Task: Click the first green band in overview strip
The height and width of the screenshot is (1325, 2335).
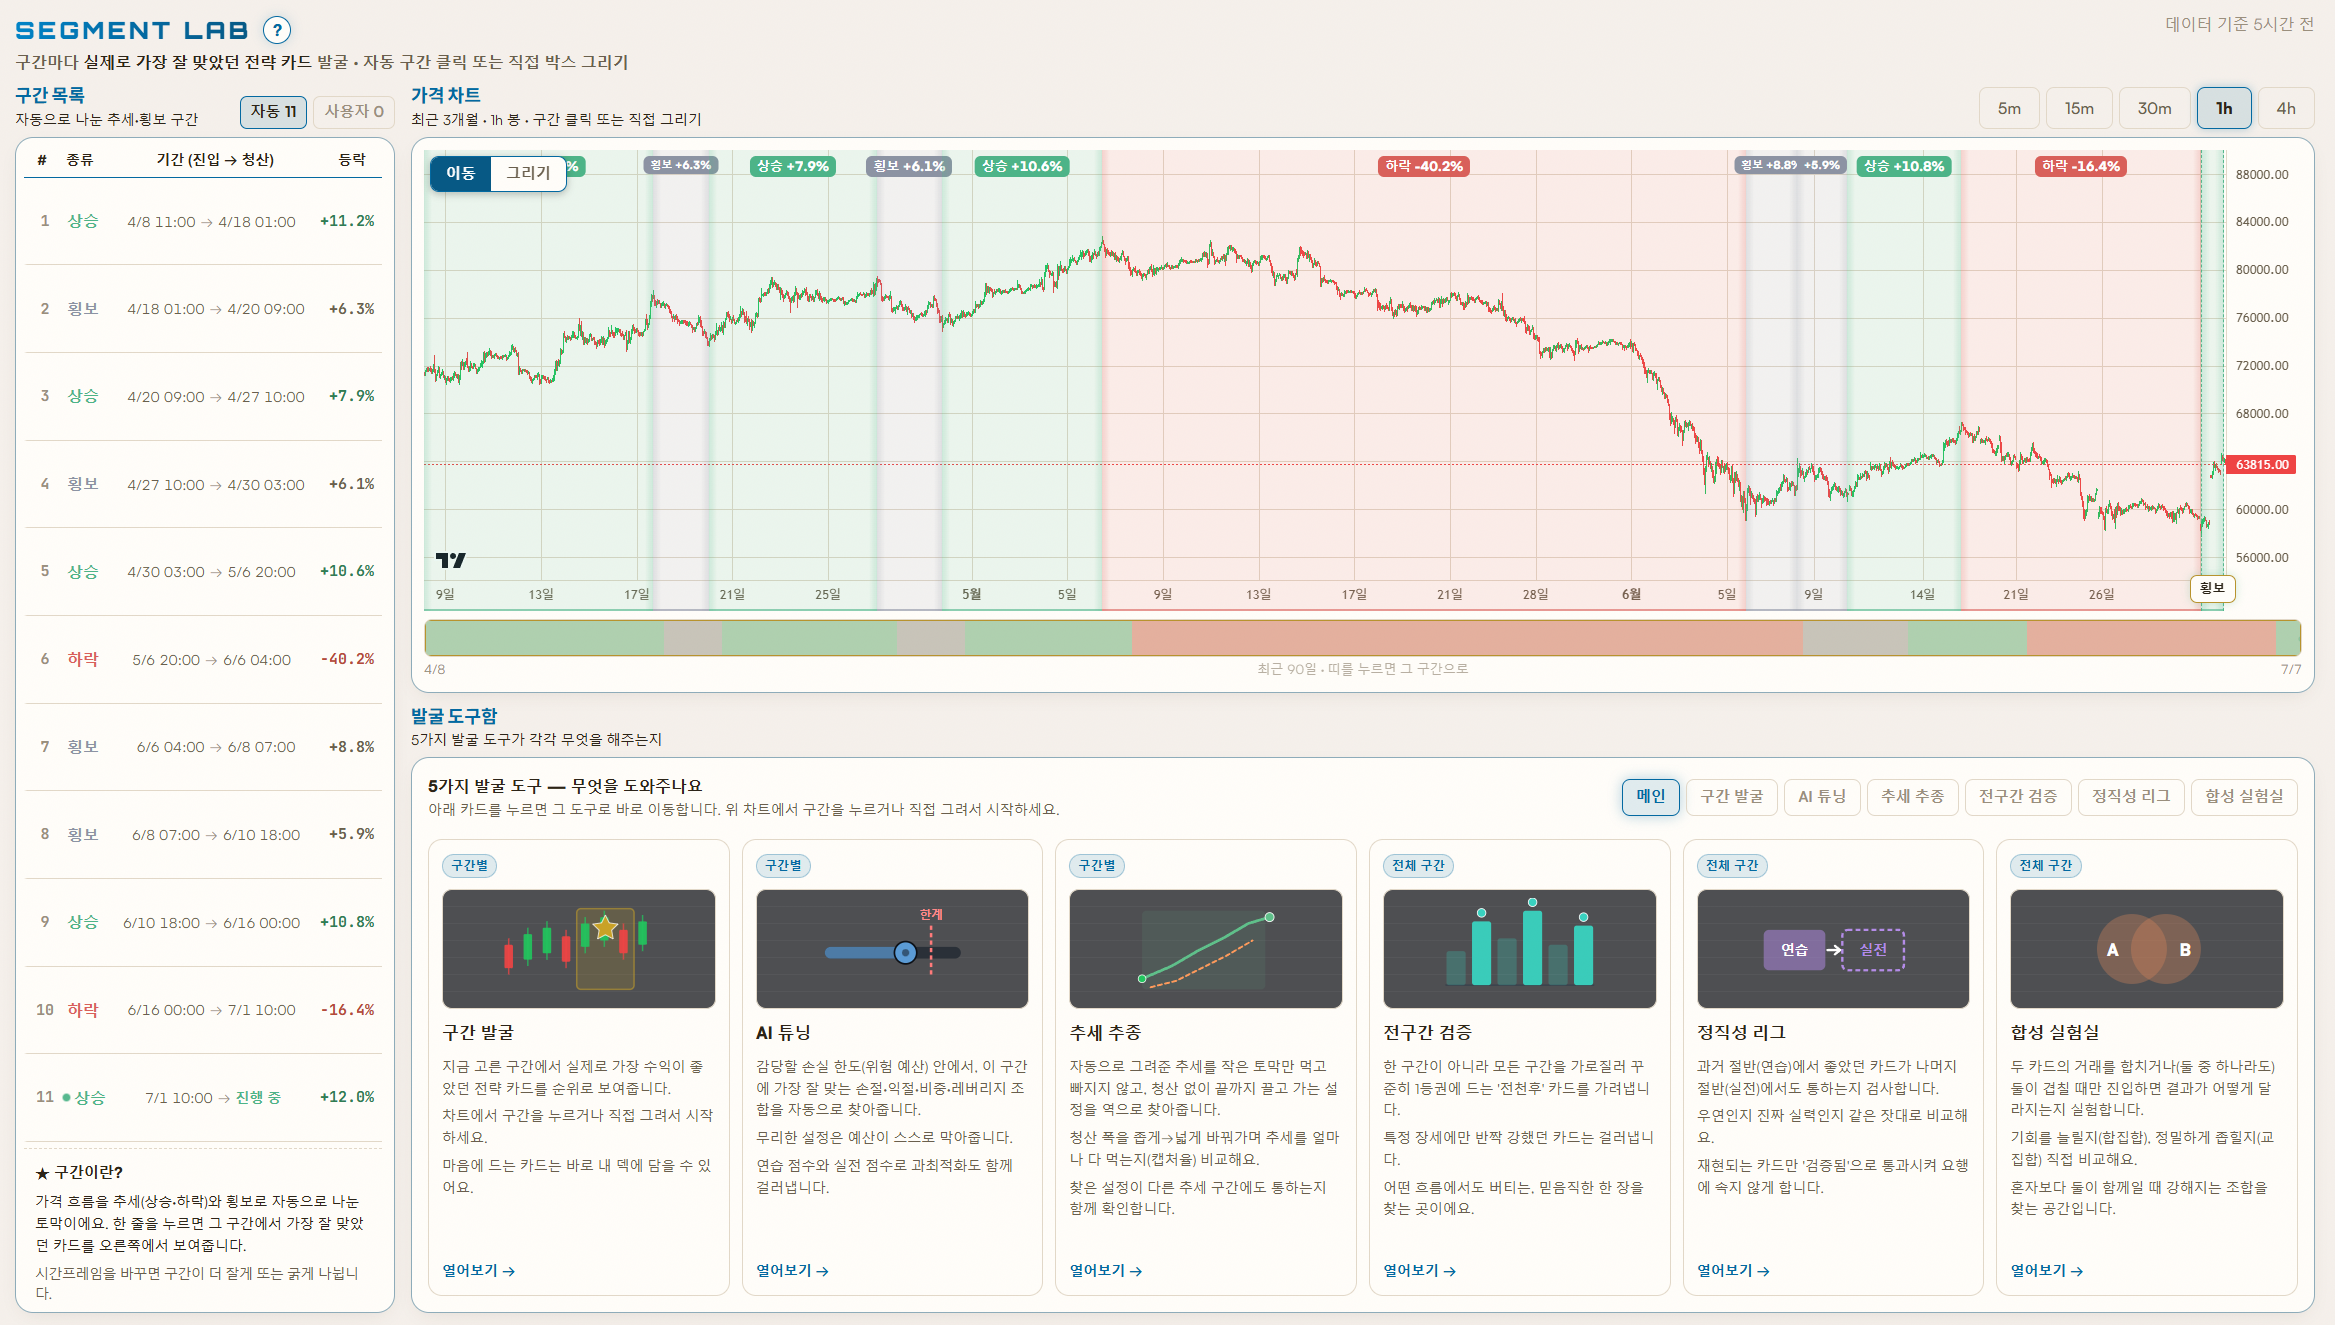Action: coord(545,638)
